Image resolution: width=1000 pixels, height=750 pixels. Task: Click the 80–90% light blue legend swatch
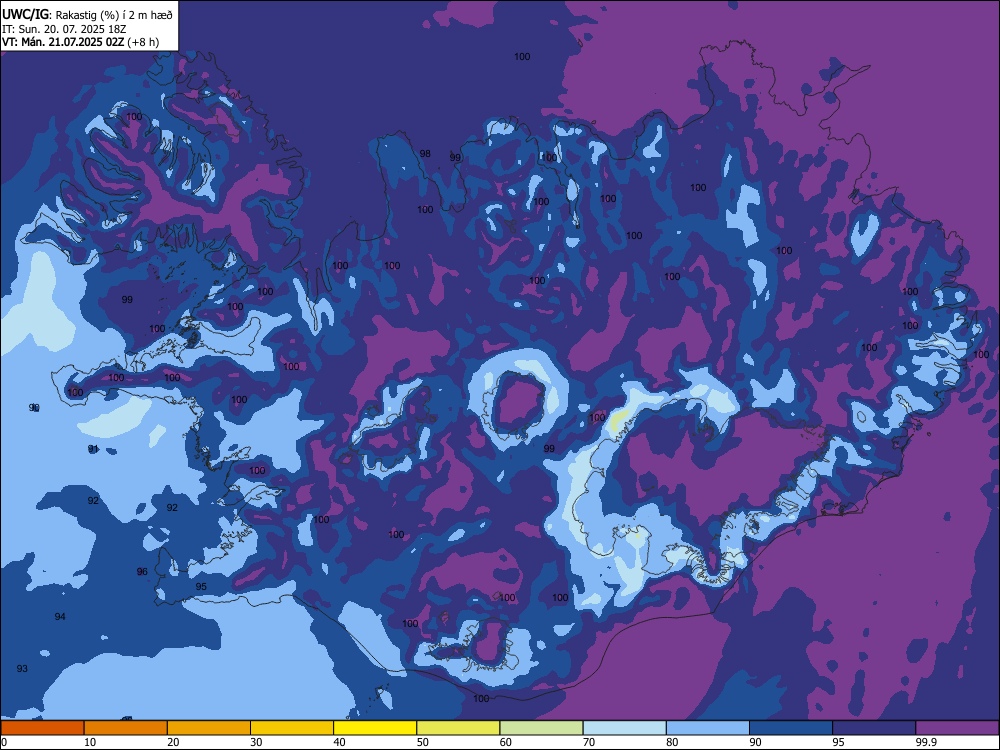point(708,728)
